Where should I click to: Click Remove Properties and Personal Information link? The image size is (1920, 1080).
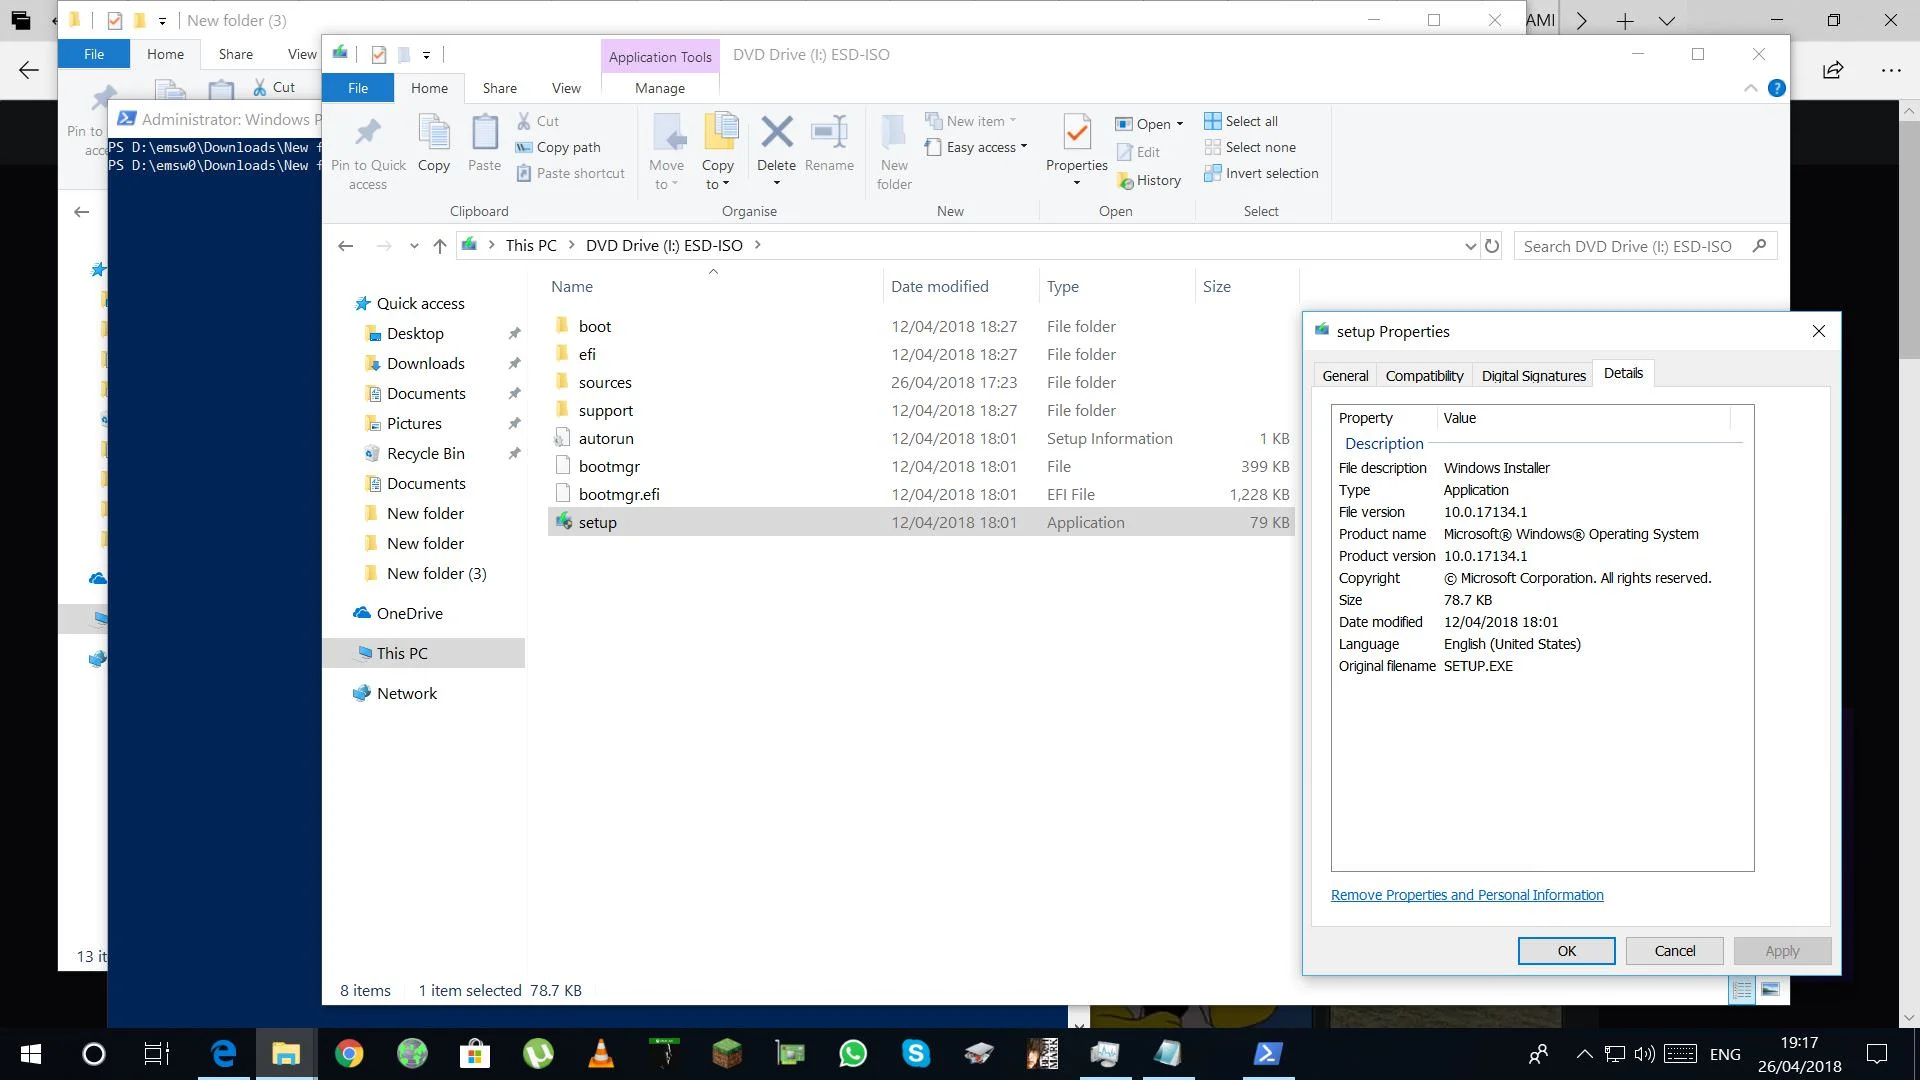pos(1467,895)
